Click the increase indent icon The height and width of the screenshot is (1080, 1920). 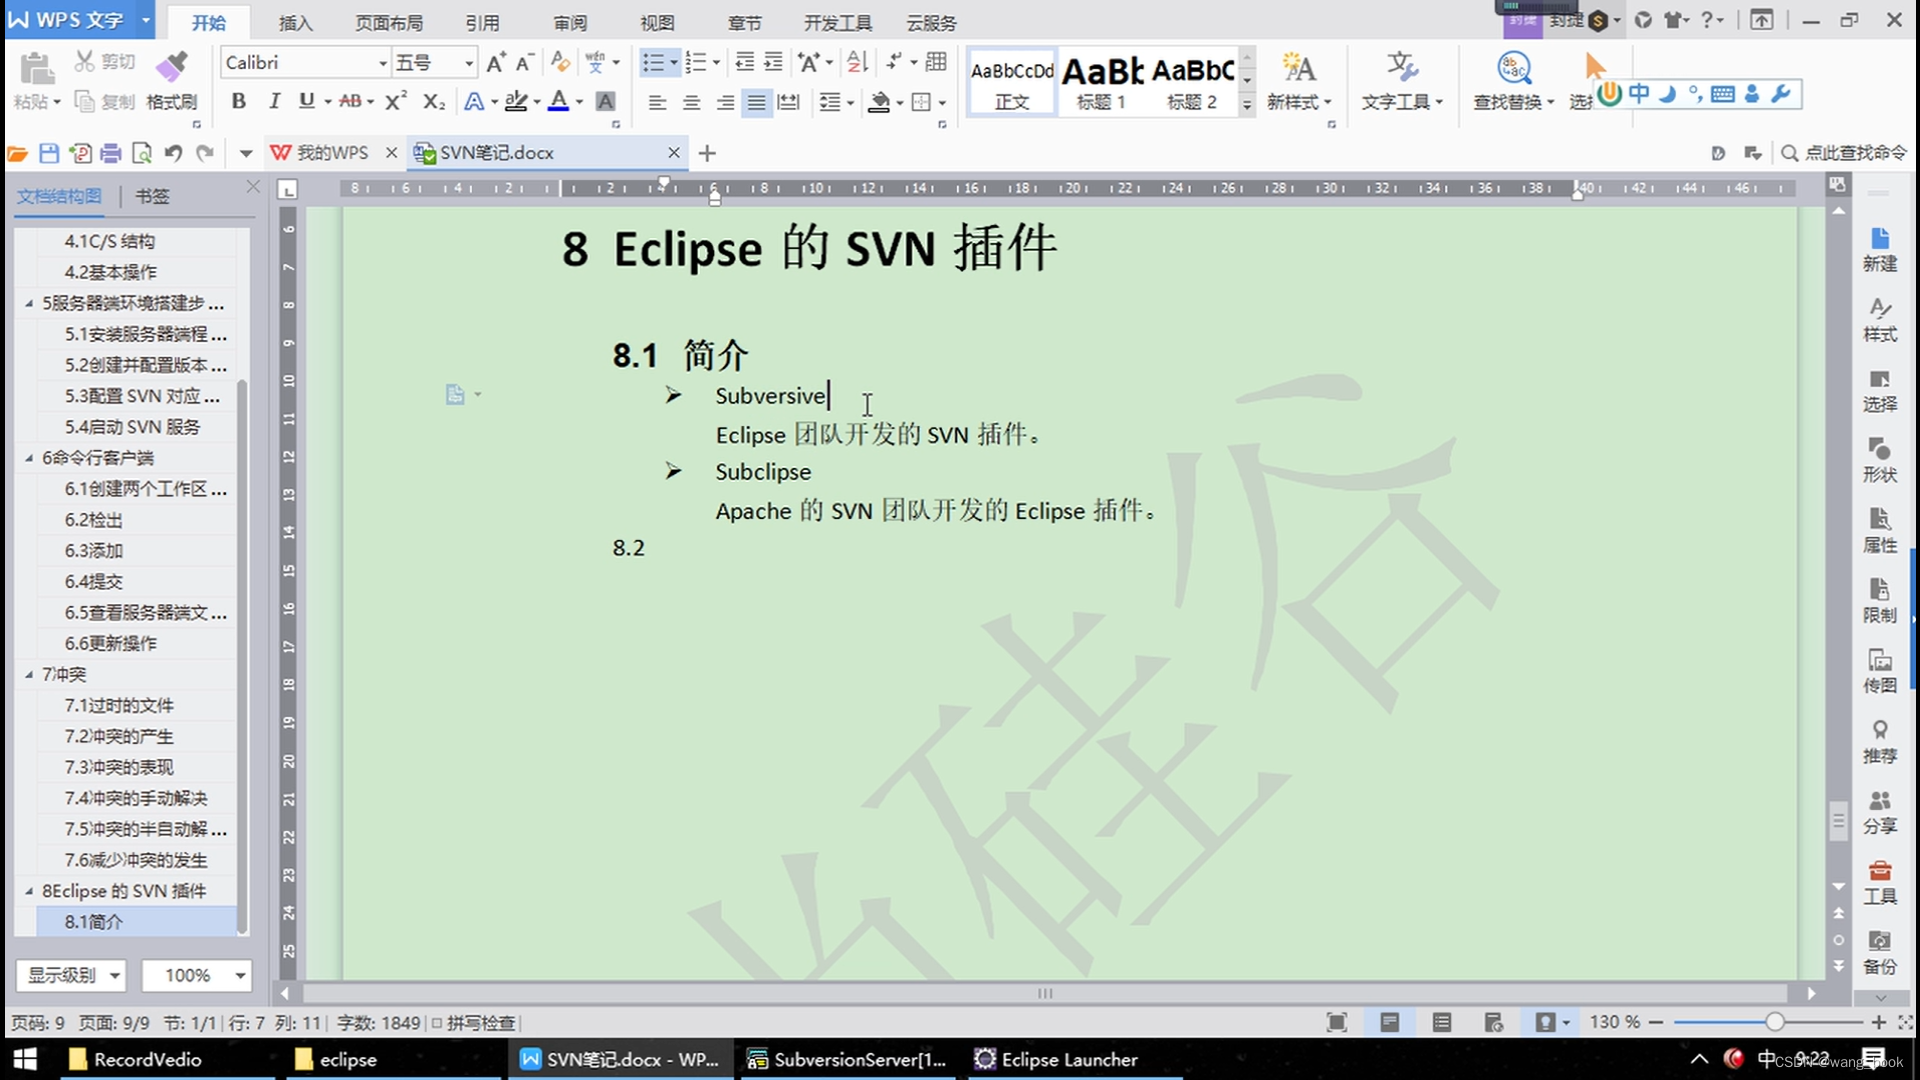773,63
